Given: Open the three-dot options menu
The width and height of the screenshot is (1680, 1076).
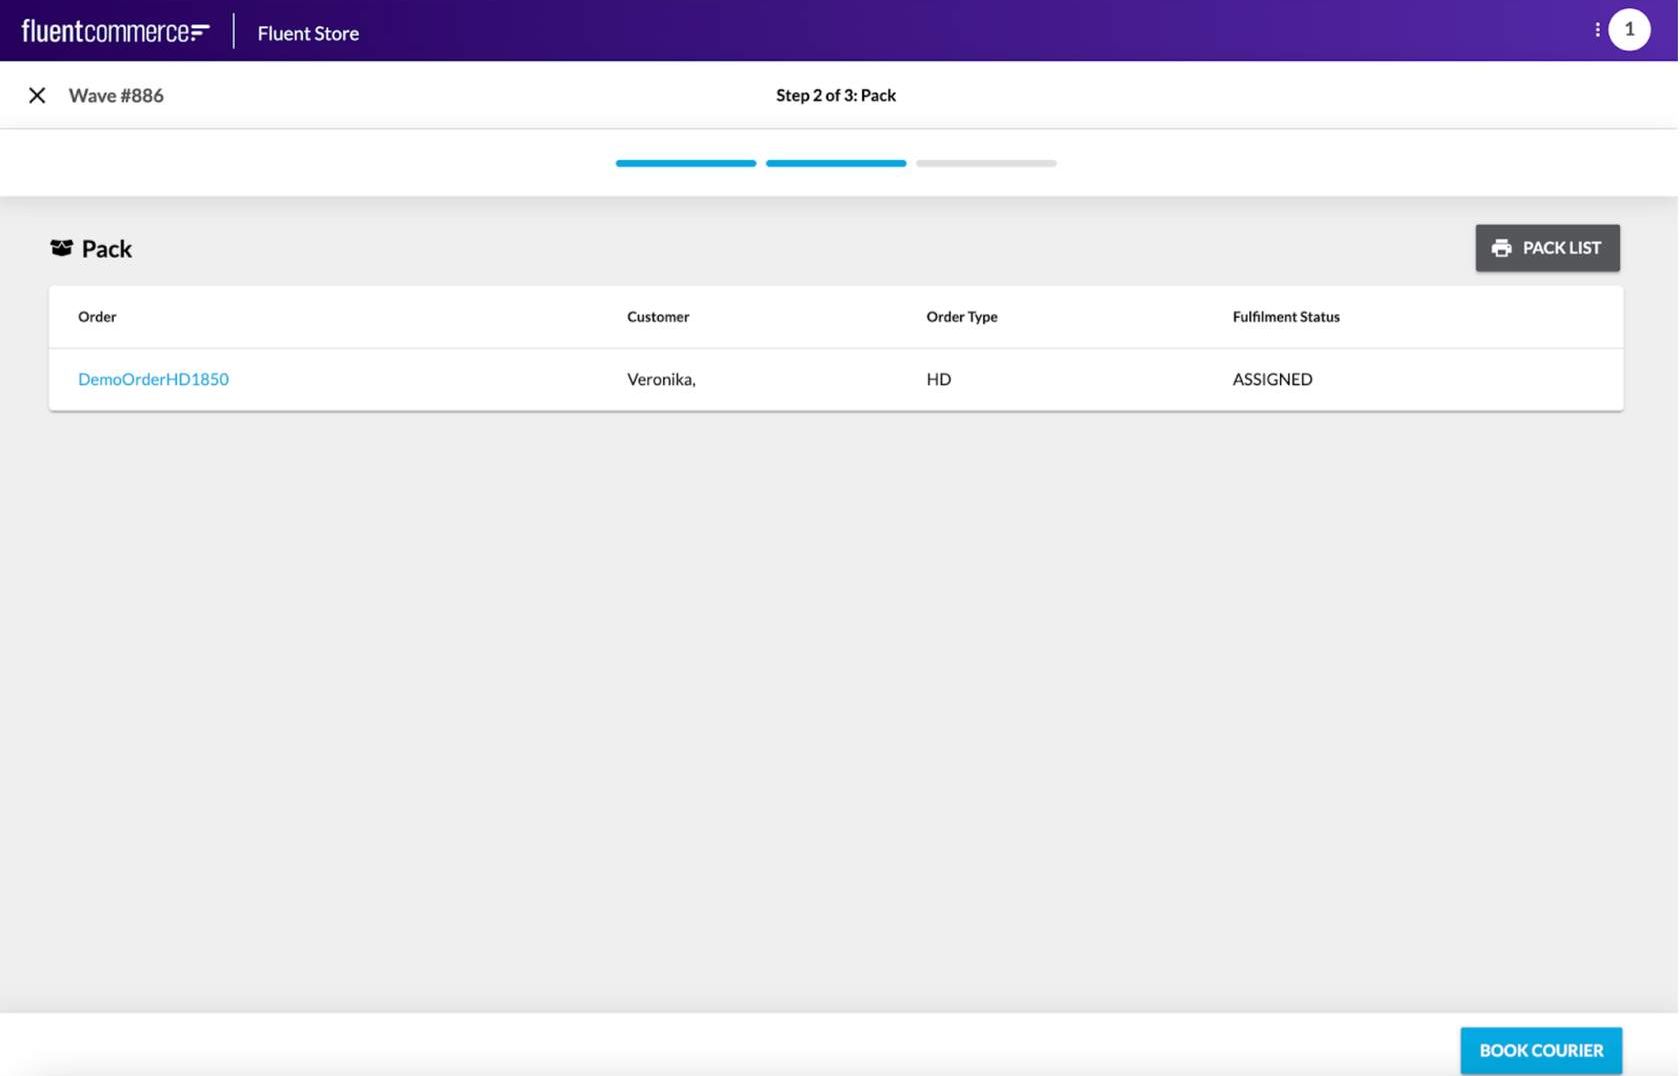Looking at the screenshot, I should 1597,30.
